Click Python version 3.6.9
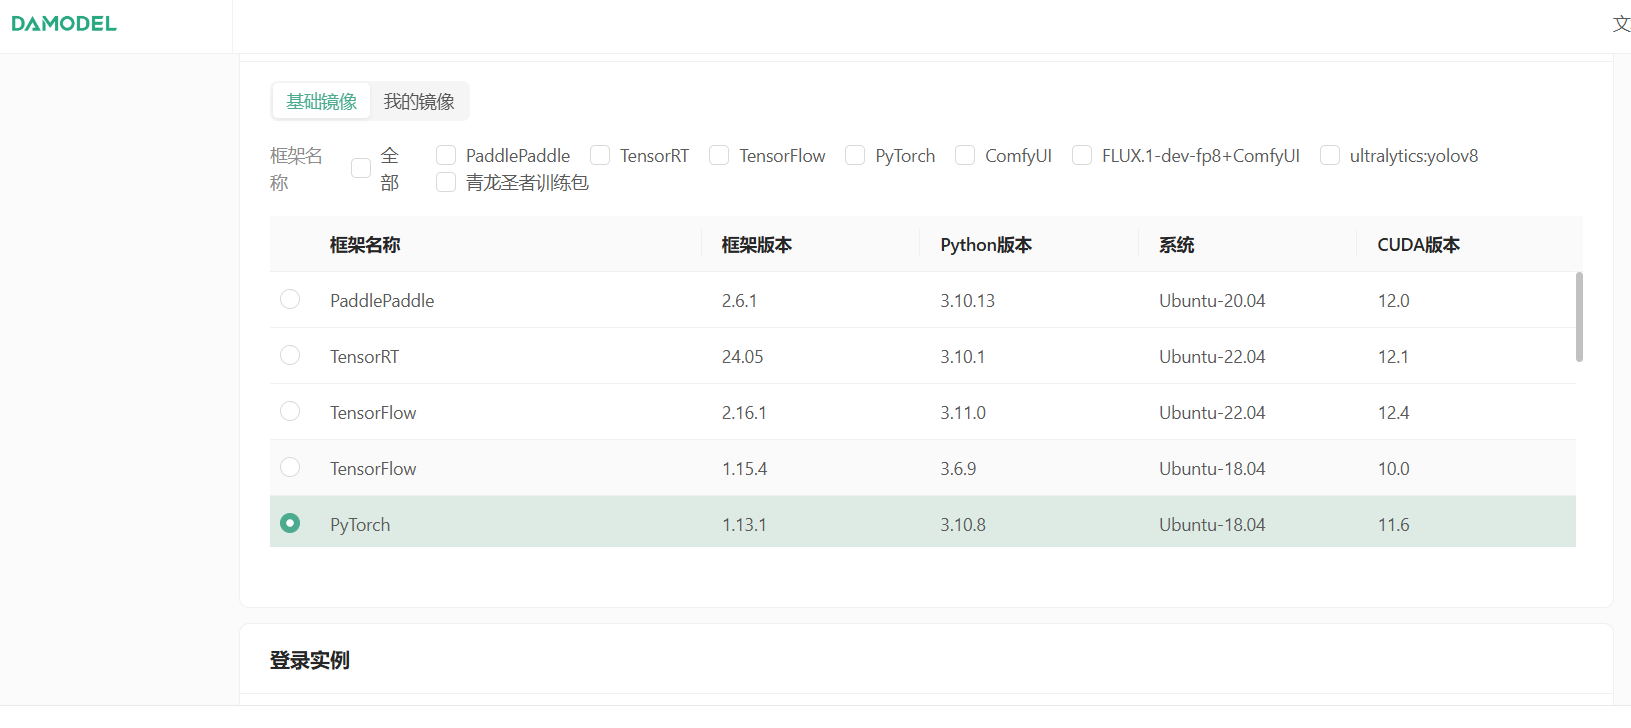The image size is (1631, 728). [958, 469]
